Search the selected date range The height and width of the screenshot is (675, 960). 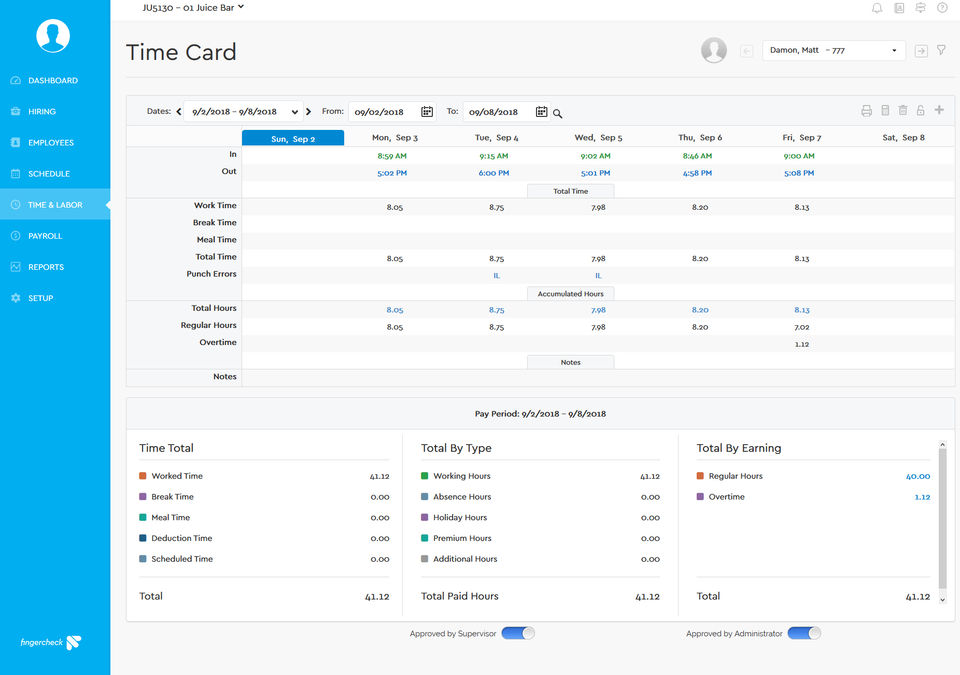pyautogui.click(x=557, y=113)
